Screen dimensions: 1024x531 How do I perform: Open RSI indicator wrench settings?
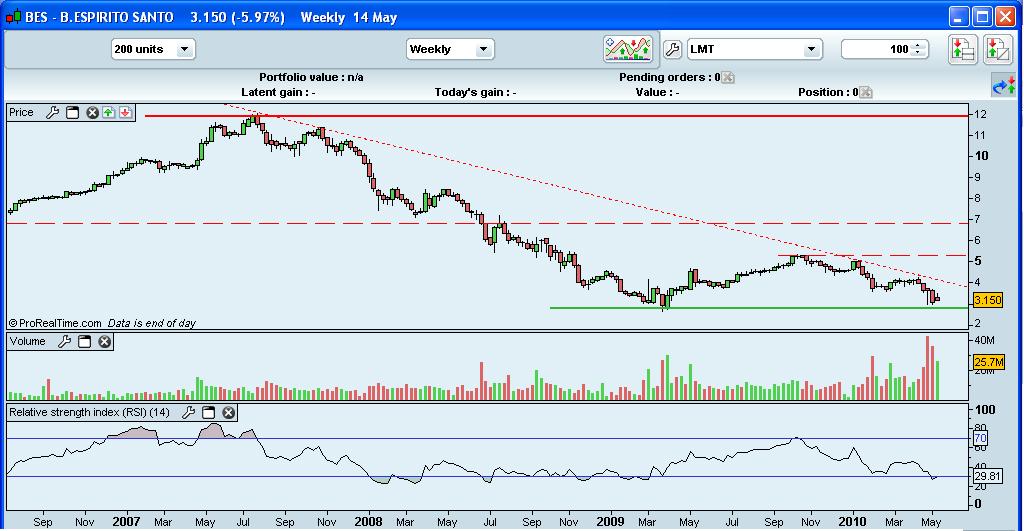tap(188, 412)
